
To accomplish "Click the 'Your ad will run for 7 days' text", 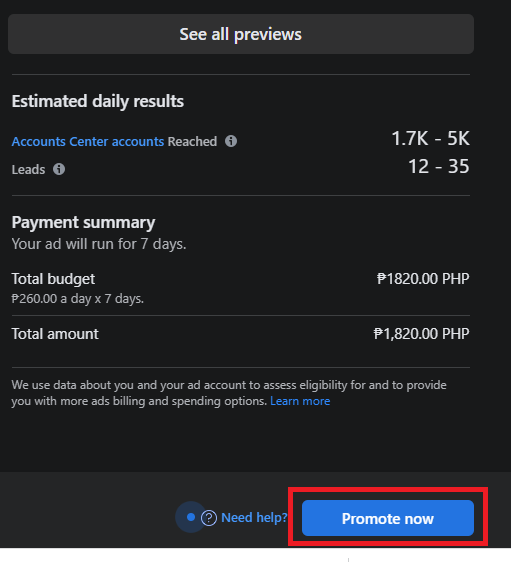I will tap(99, 244).
